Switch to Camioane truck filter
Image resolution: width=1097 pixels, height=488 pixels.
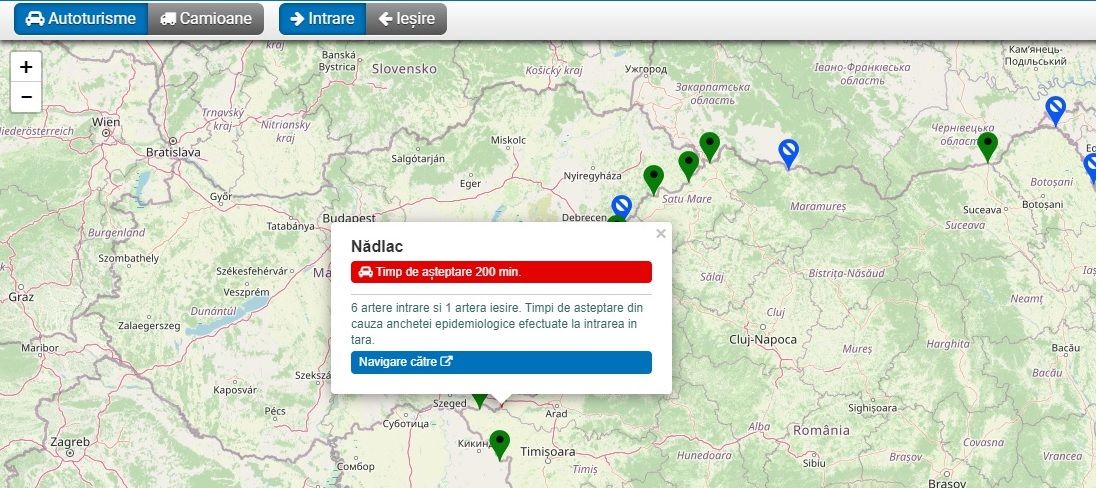click(206, 19)
